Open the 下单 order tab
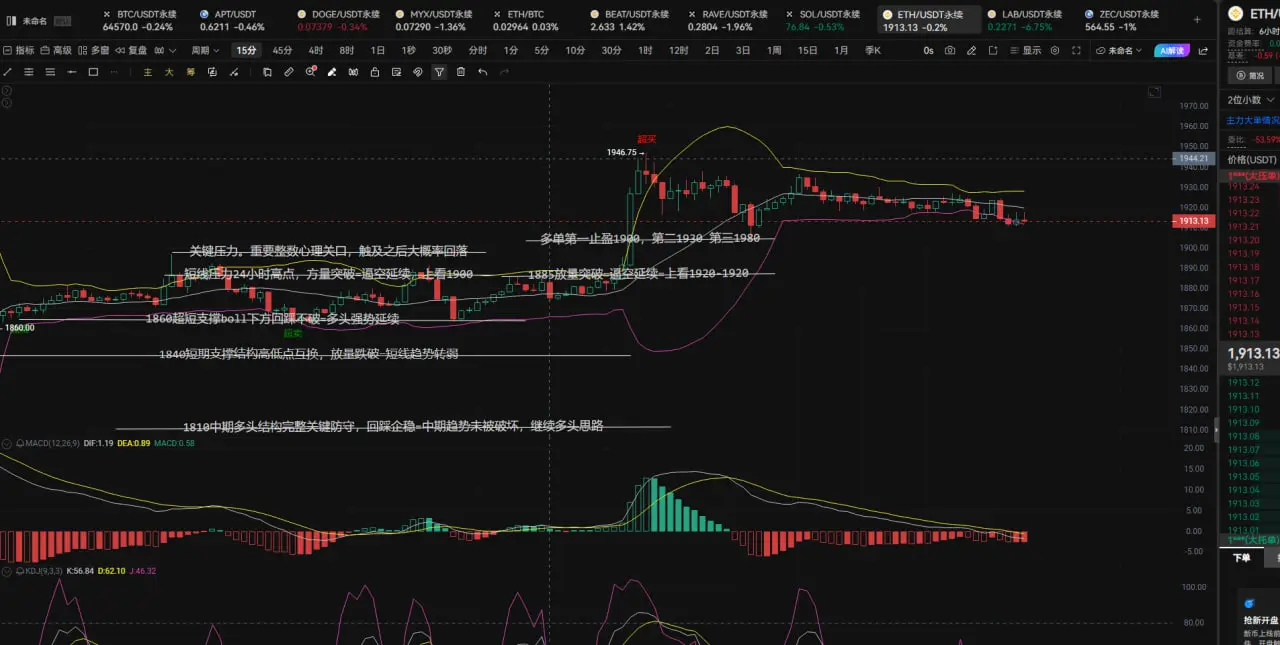1280x645 pixels. point(1241,558)
